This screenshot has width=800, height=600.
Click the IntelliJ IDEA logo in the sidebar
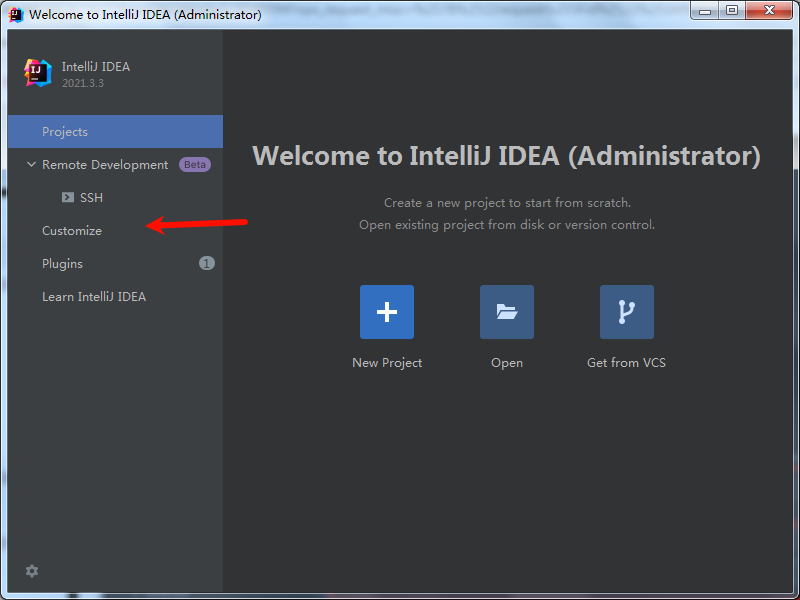(x=38, y=73)
